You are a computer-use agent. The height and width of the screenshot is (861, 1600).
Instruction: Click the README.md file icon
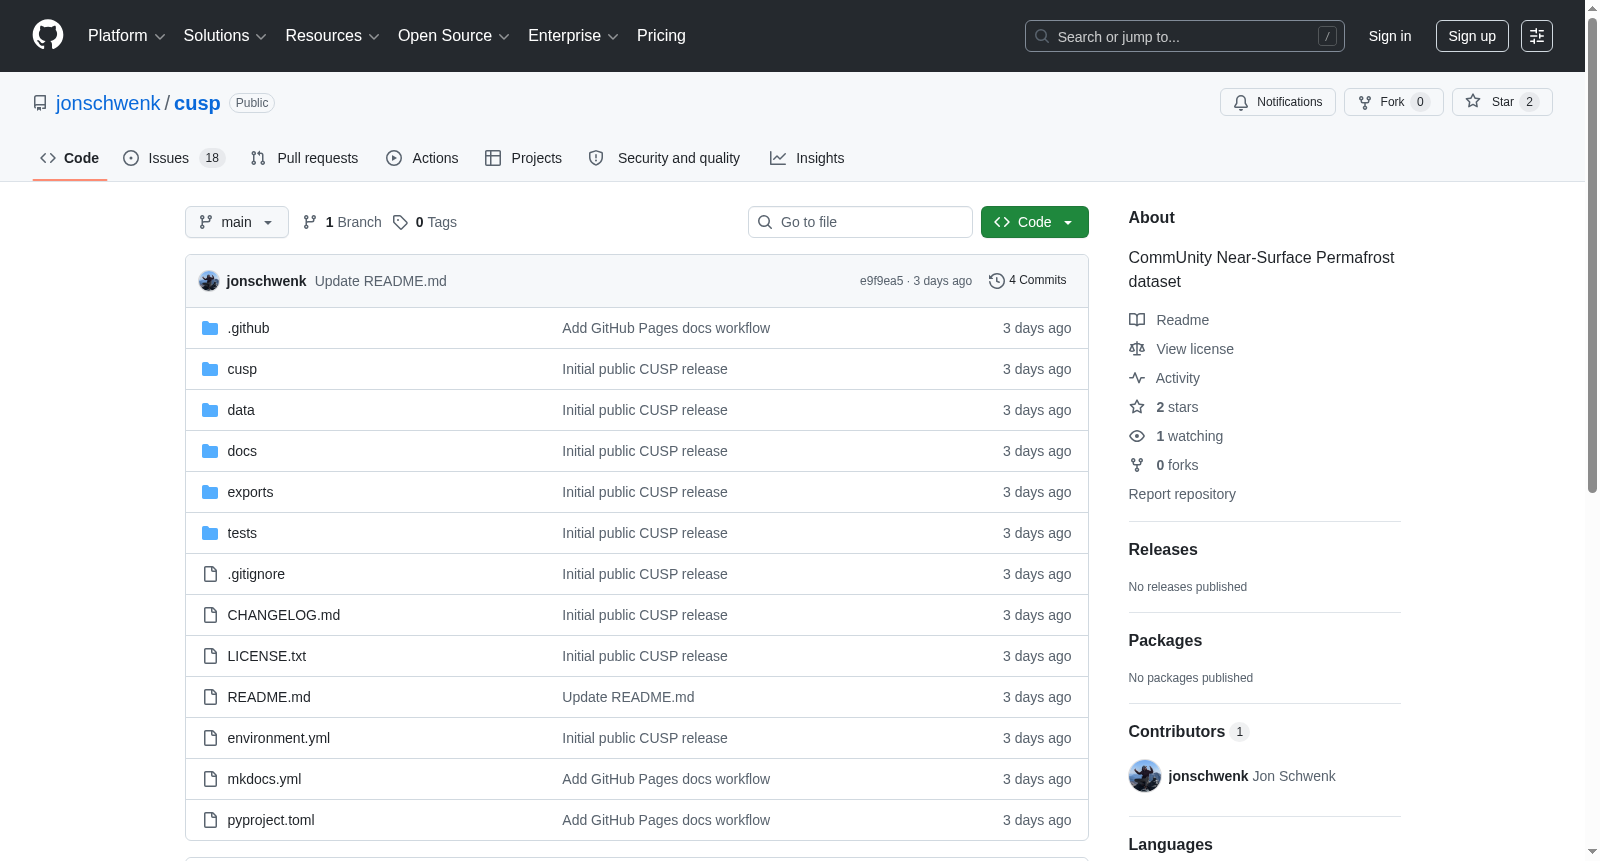pyautogui.click(x=210, y=697)
